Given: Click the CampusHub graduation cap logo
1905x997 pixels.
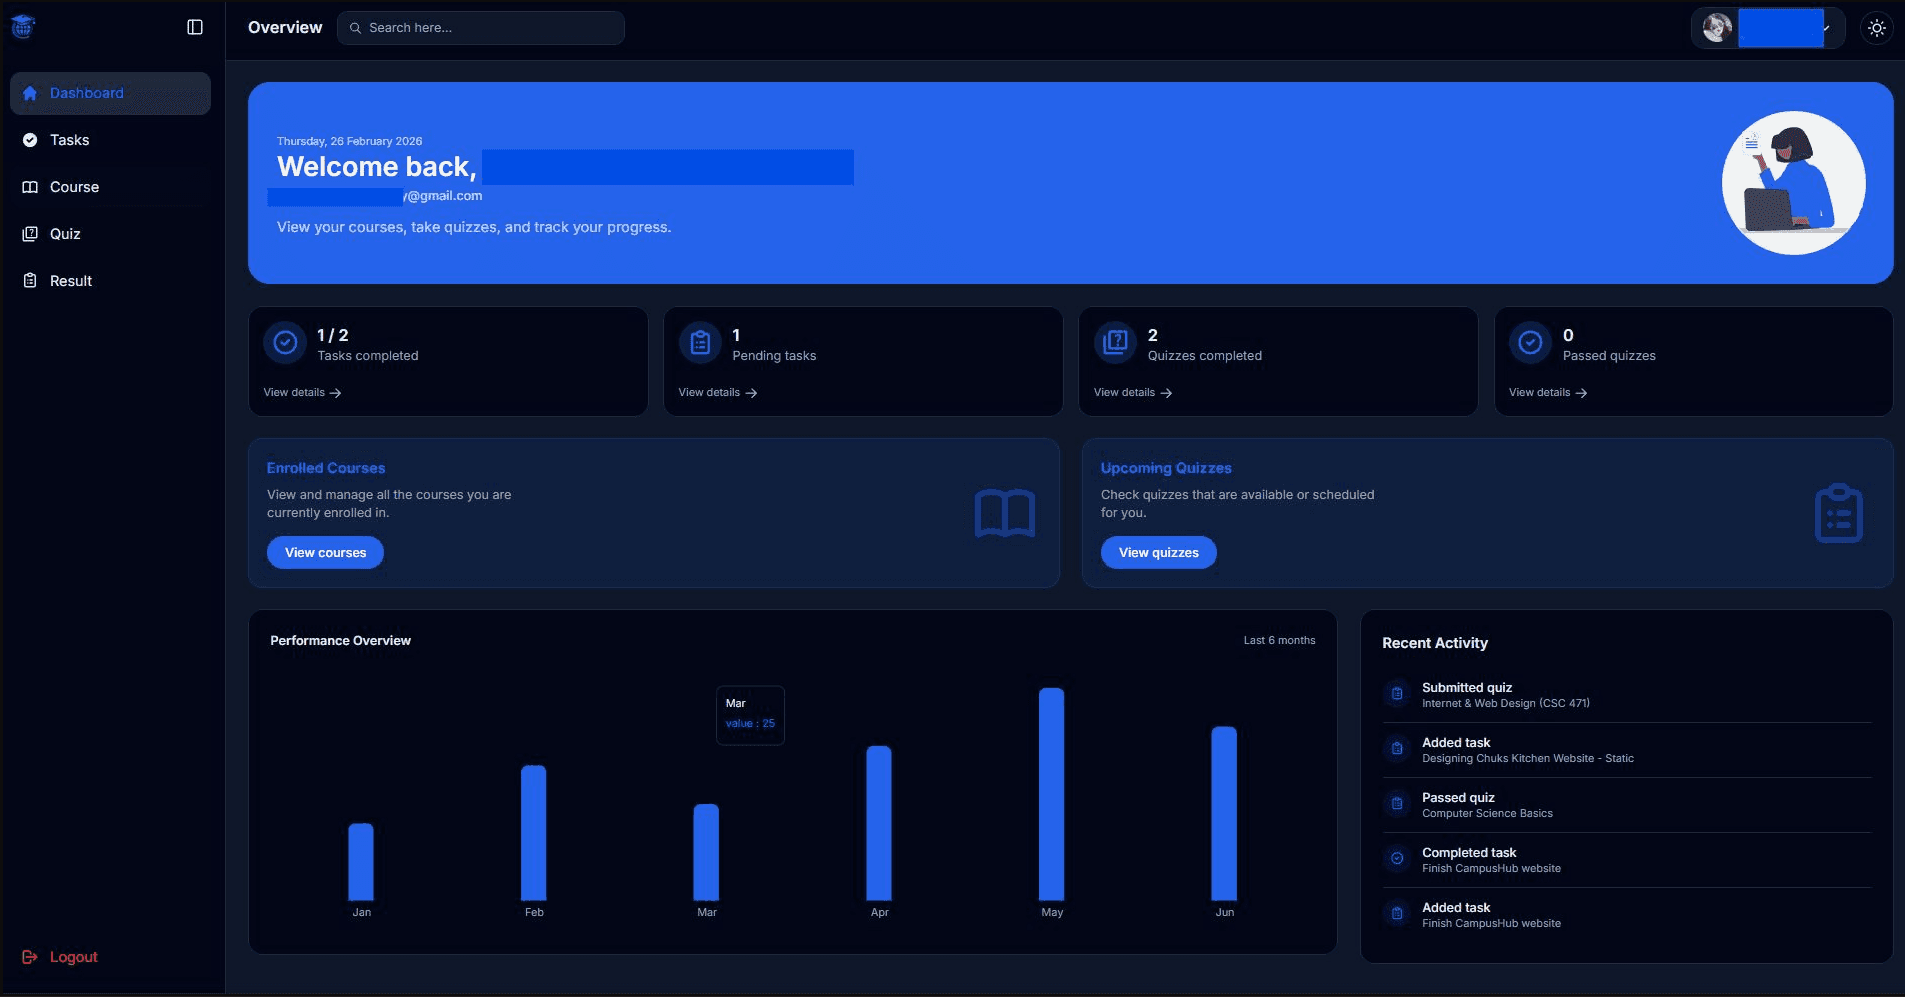Looking at the screenshot, I should (23, 27).
